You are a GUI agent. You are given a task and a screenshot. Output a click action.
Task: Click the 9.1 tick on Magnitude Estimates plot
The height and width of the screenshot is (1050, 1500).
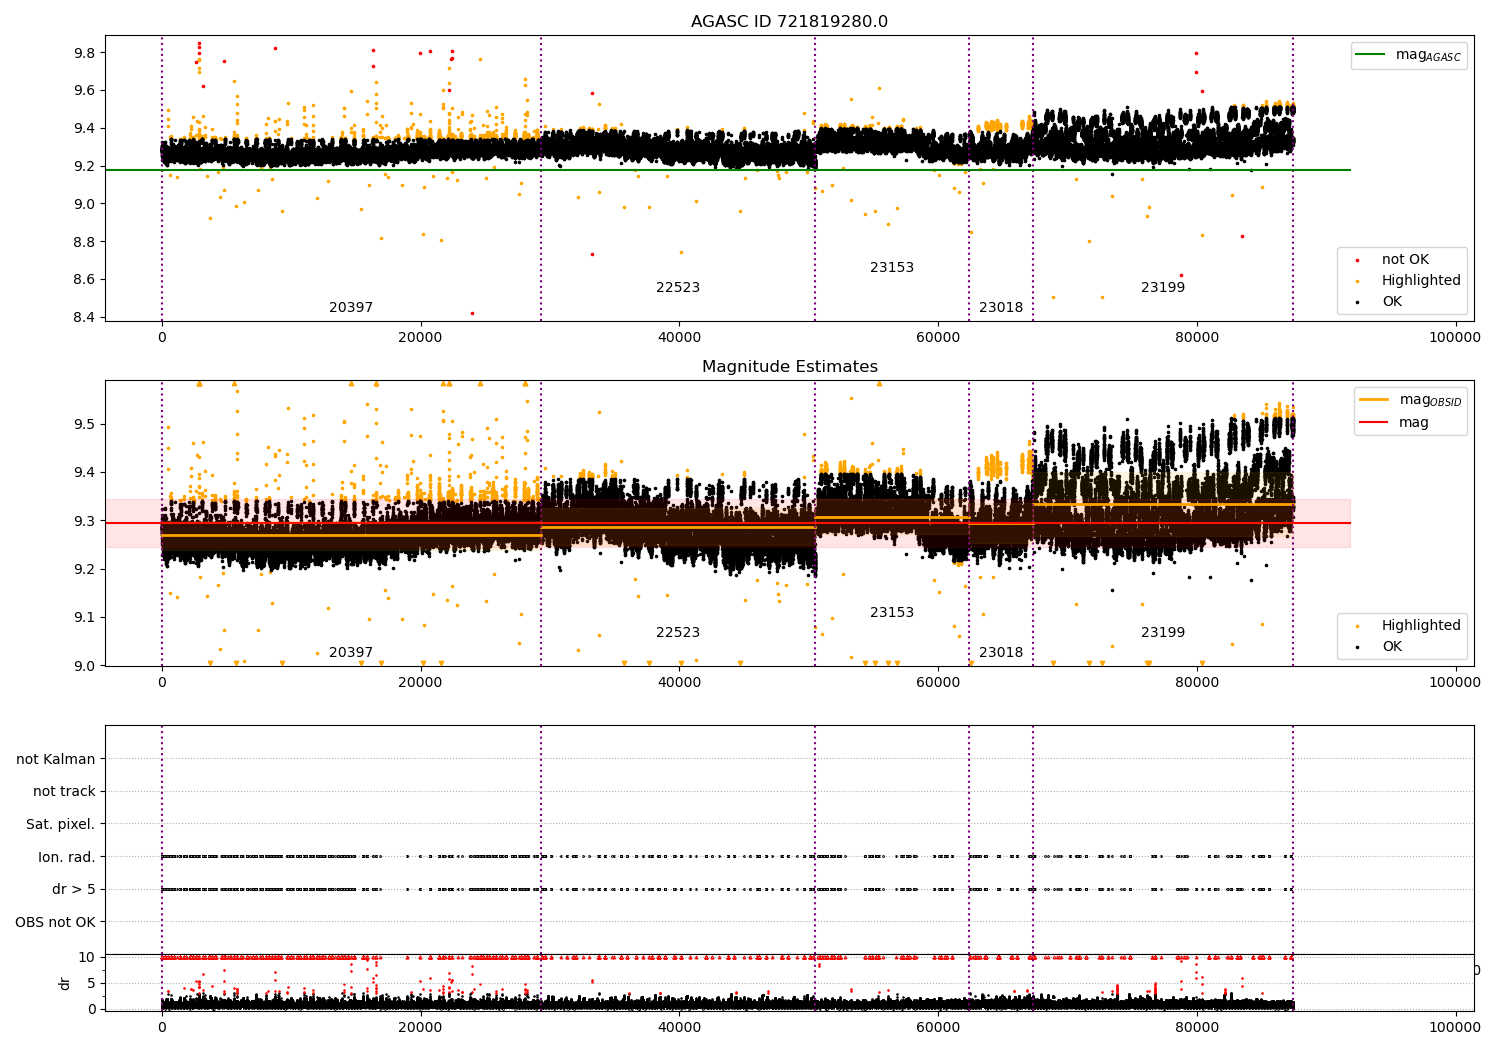(x=84, y=618)
